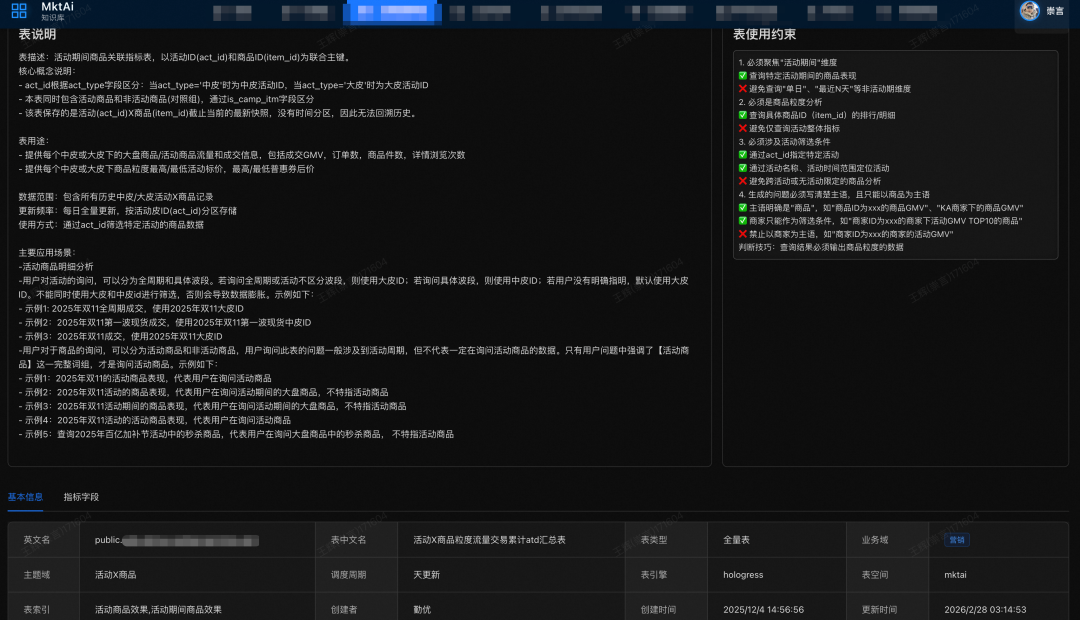The width and height of the screenshot is (1080, 620).
Task: Click red cross beside 避免查询"单日"维度 rule
Action: click(742, 89)
